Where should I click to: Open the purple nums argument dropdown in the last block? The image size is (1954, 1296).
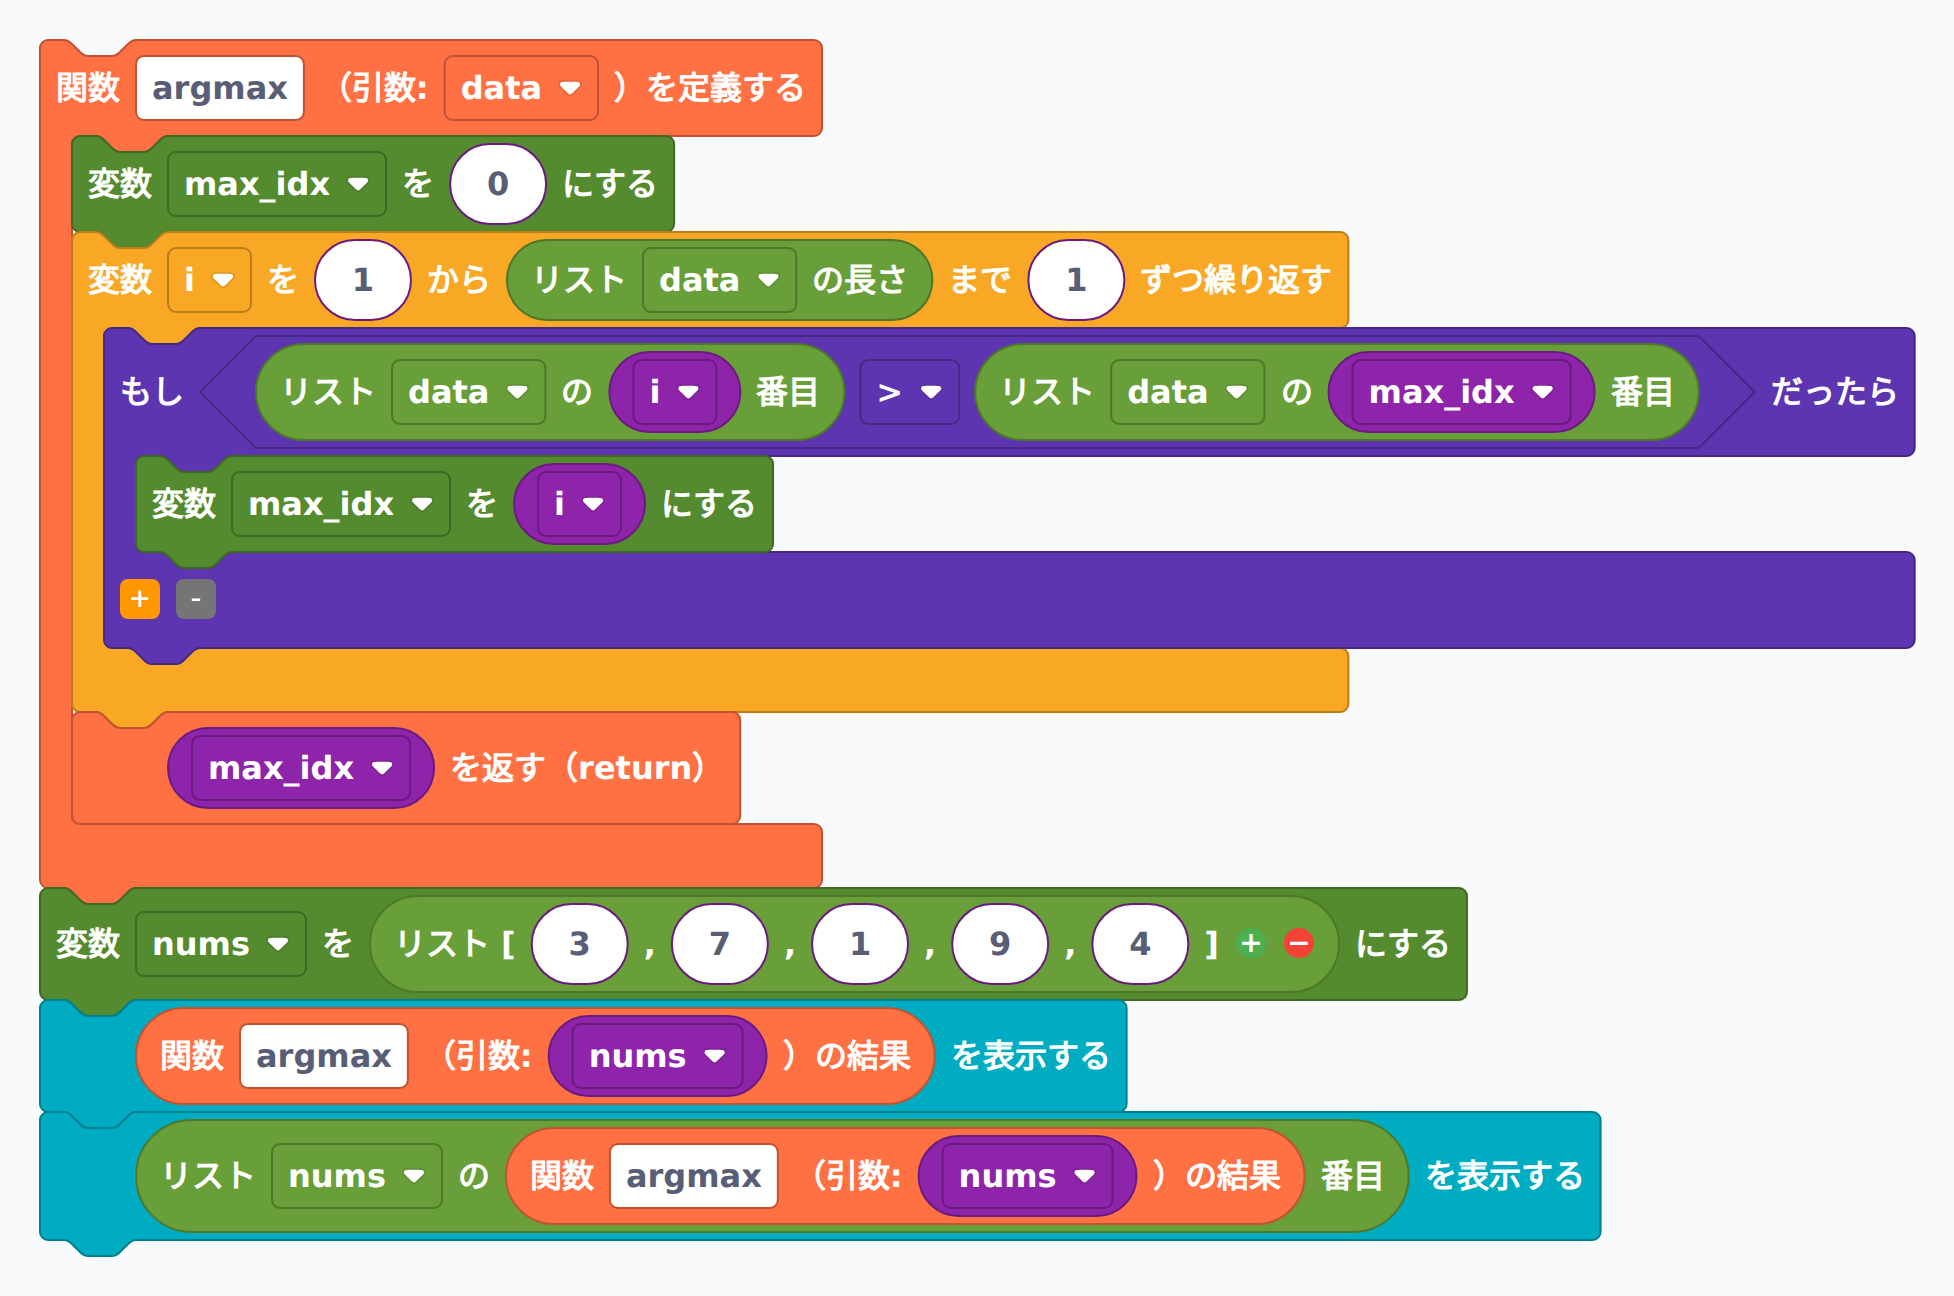point(1027,1176)
